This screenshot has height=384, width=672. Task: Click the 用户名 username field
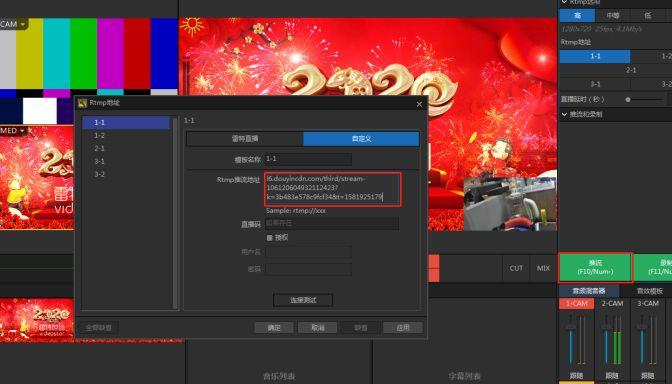[x=308, y=252]
